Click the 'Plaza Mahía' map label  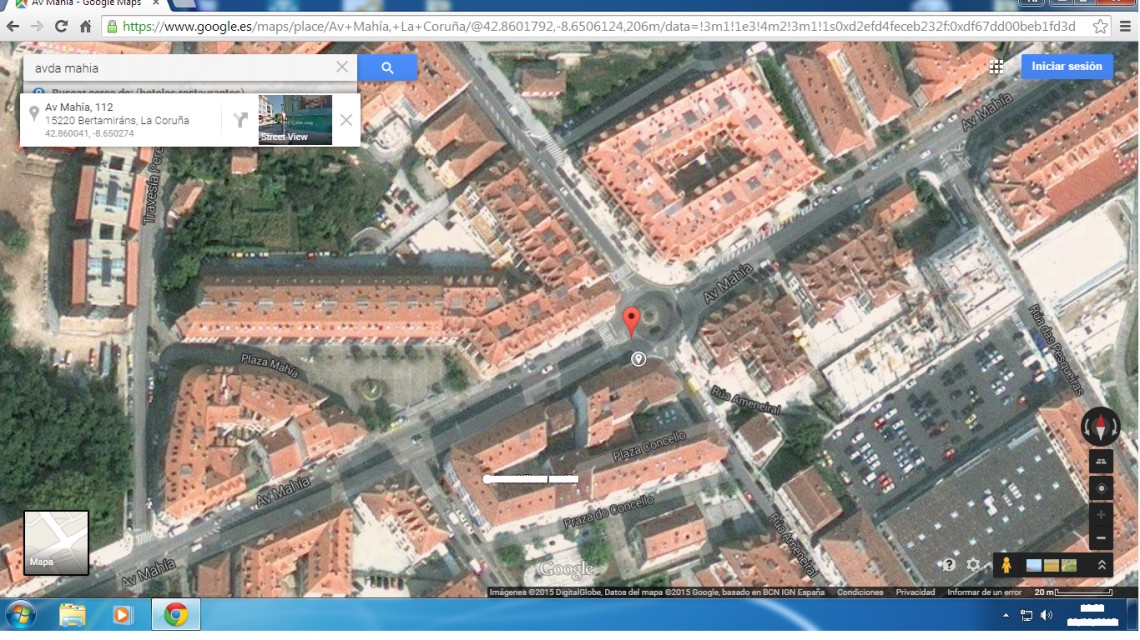pos(270,365)
